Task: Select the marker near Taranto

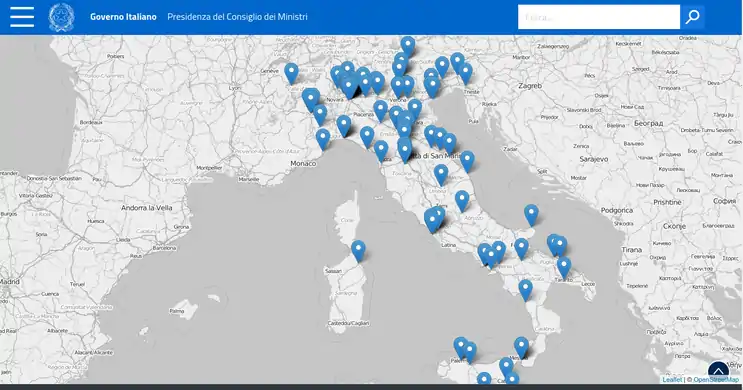Action: [564, 268]
